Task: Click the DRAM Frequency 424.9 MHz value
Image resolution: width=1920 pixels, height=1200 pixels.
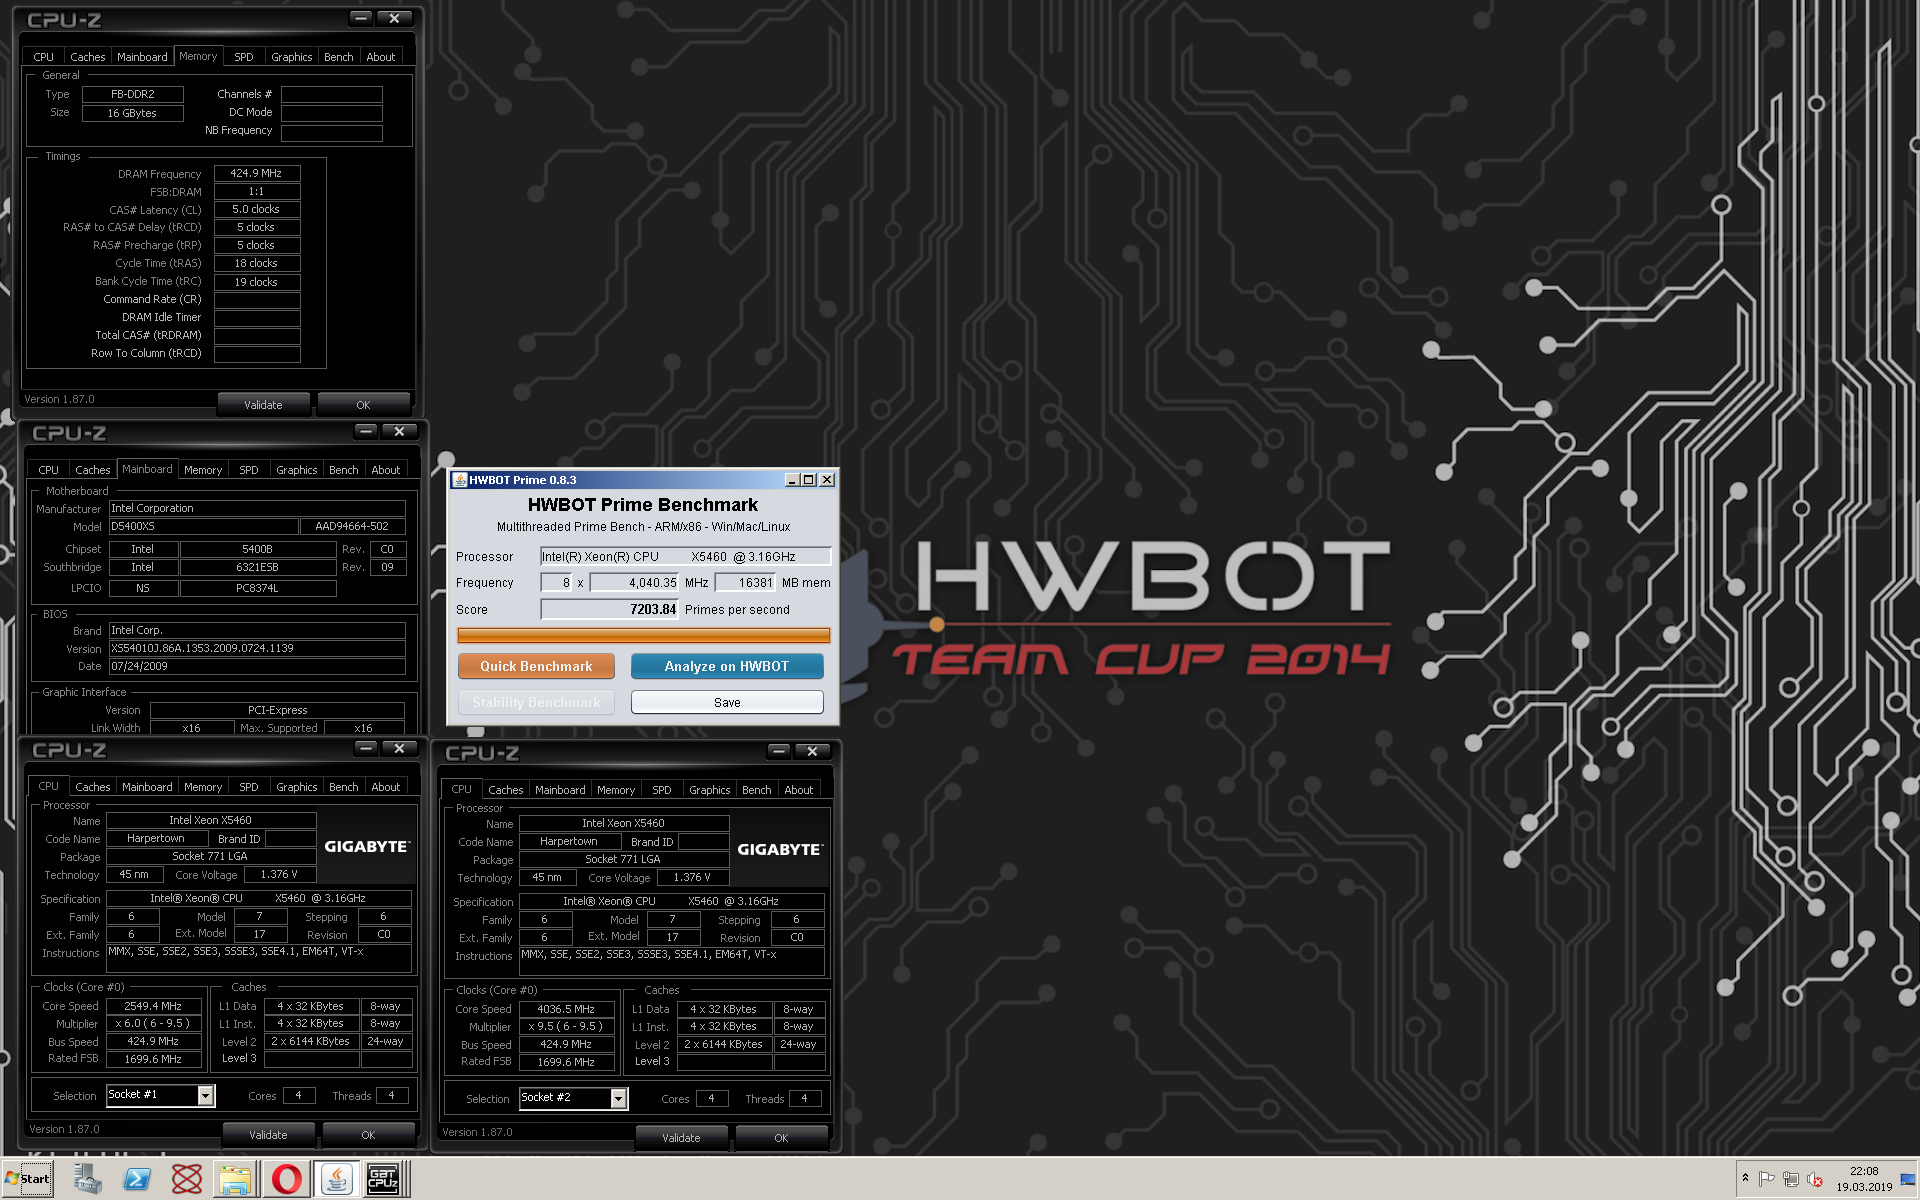Action: click(257, 173)
